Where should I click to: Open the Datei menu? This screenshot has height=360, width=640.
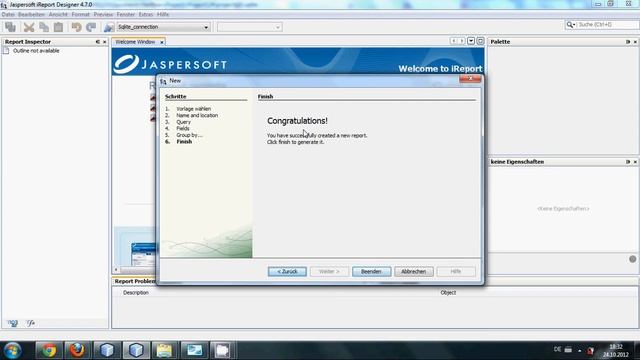[8, 14]
